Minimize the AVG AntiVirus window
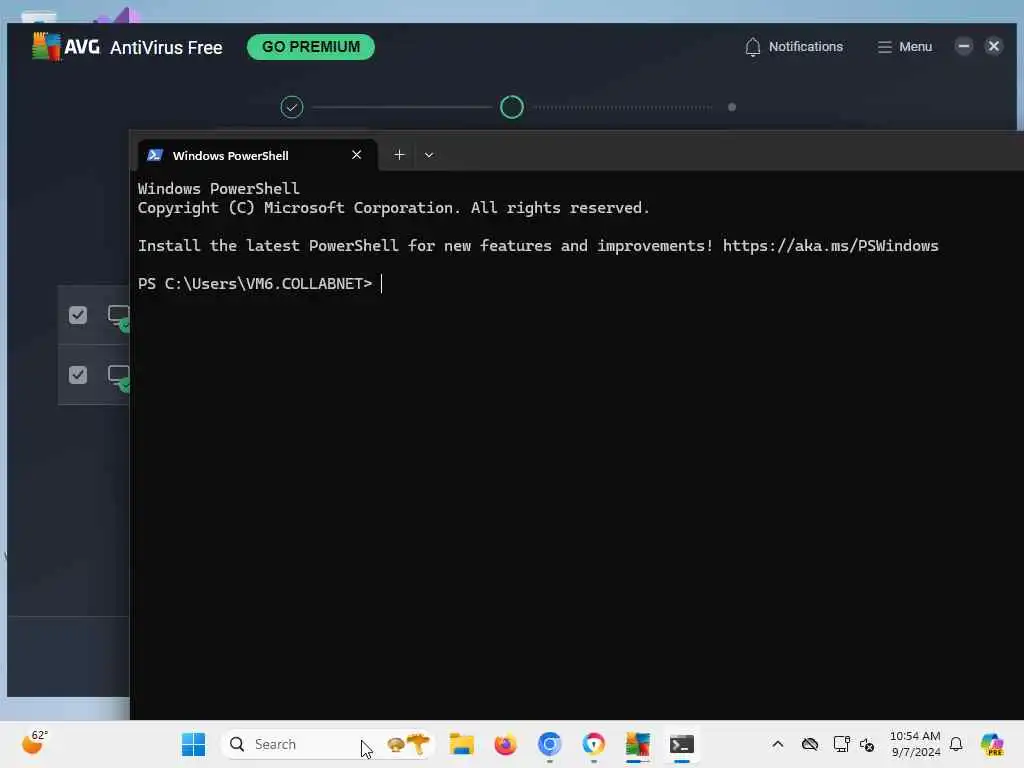The height and width of the screenshot is (768, 1024). click(x=963, y=46)
